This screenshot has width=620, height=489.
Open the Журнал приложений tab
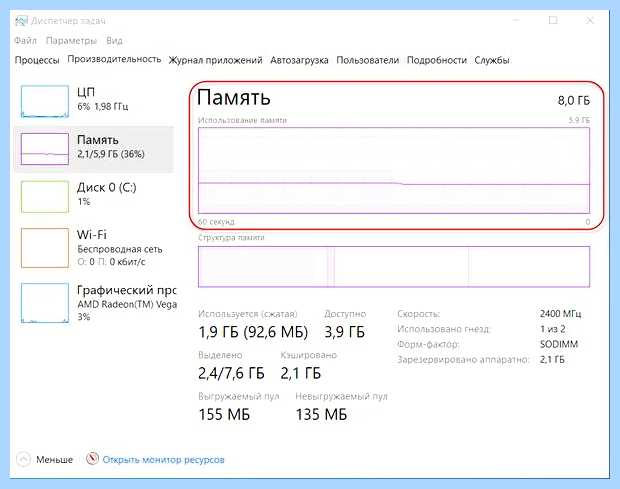coord(215,60)
